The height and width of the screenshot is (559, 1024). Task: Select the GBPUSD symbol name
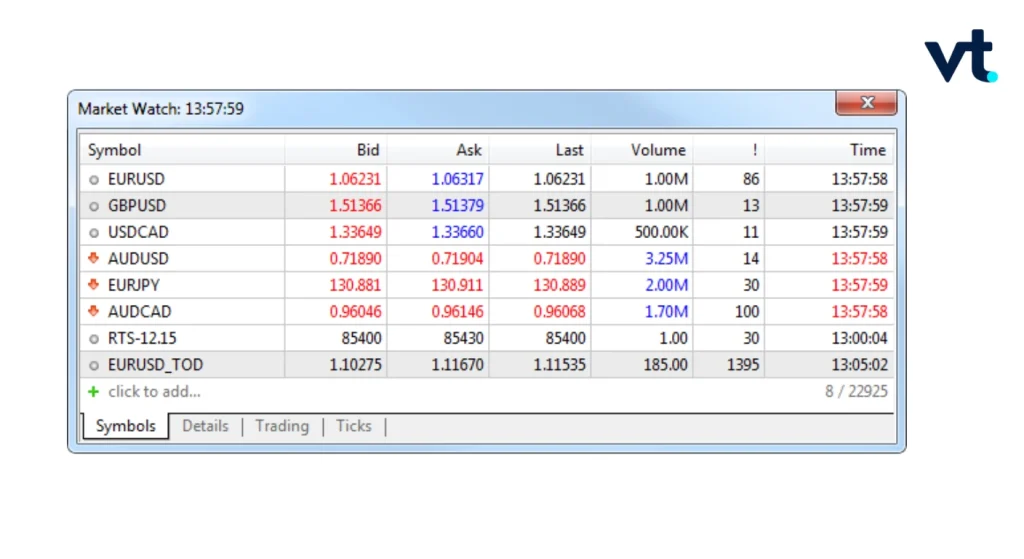pyautogui.click(x=136, y=206)
